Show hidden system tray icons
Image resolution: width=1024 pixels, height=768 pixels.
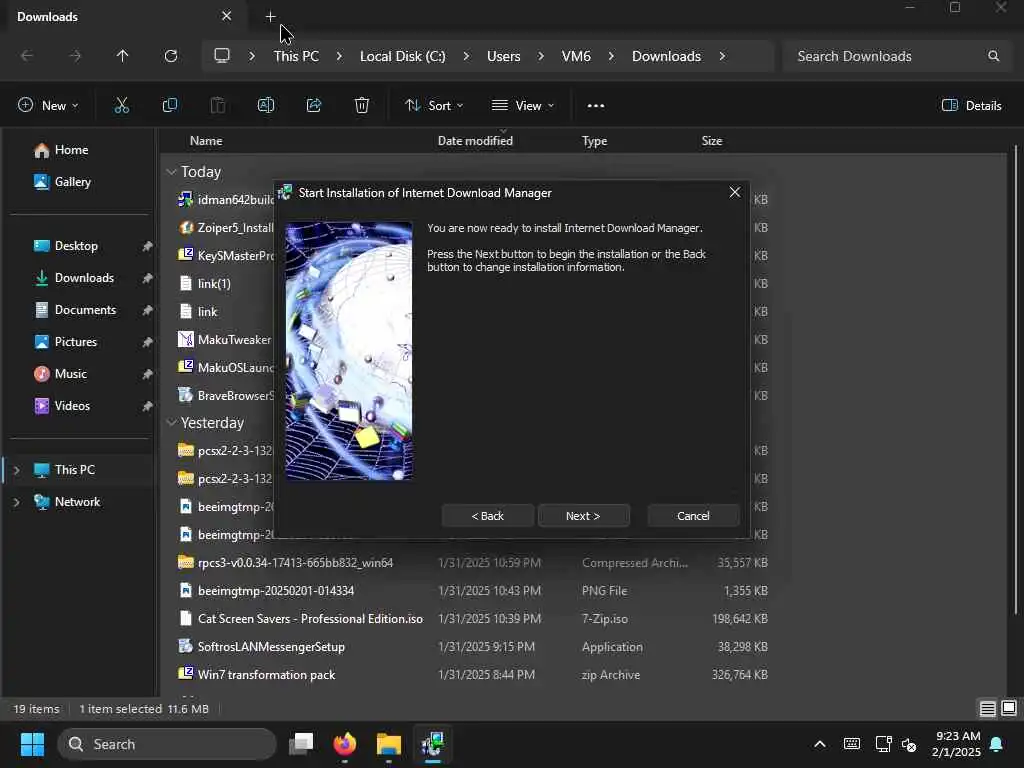(820, 744)
